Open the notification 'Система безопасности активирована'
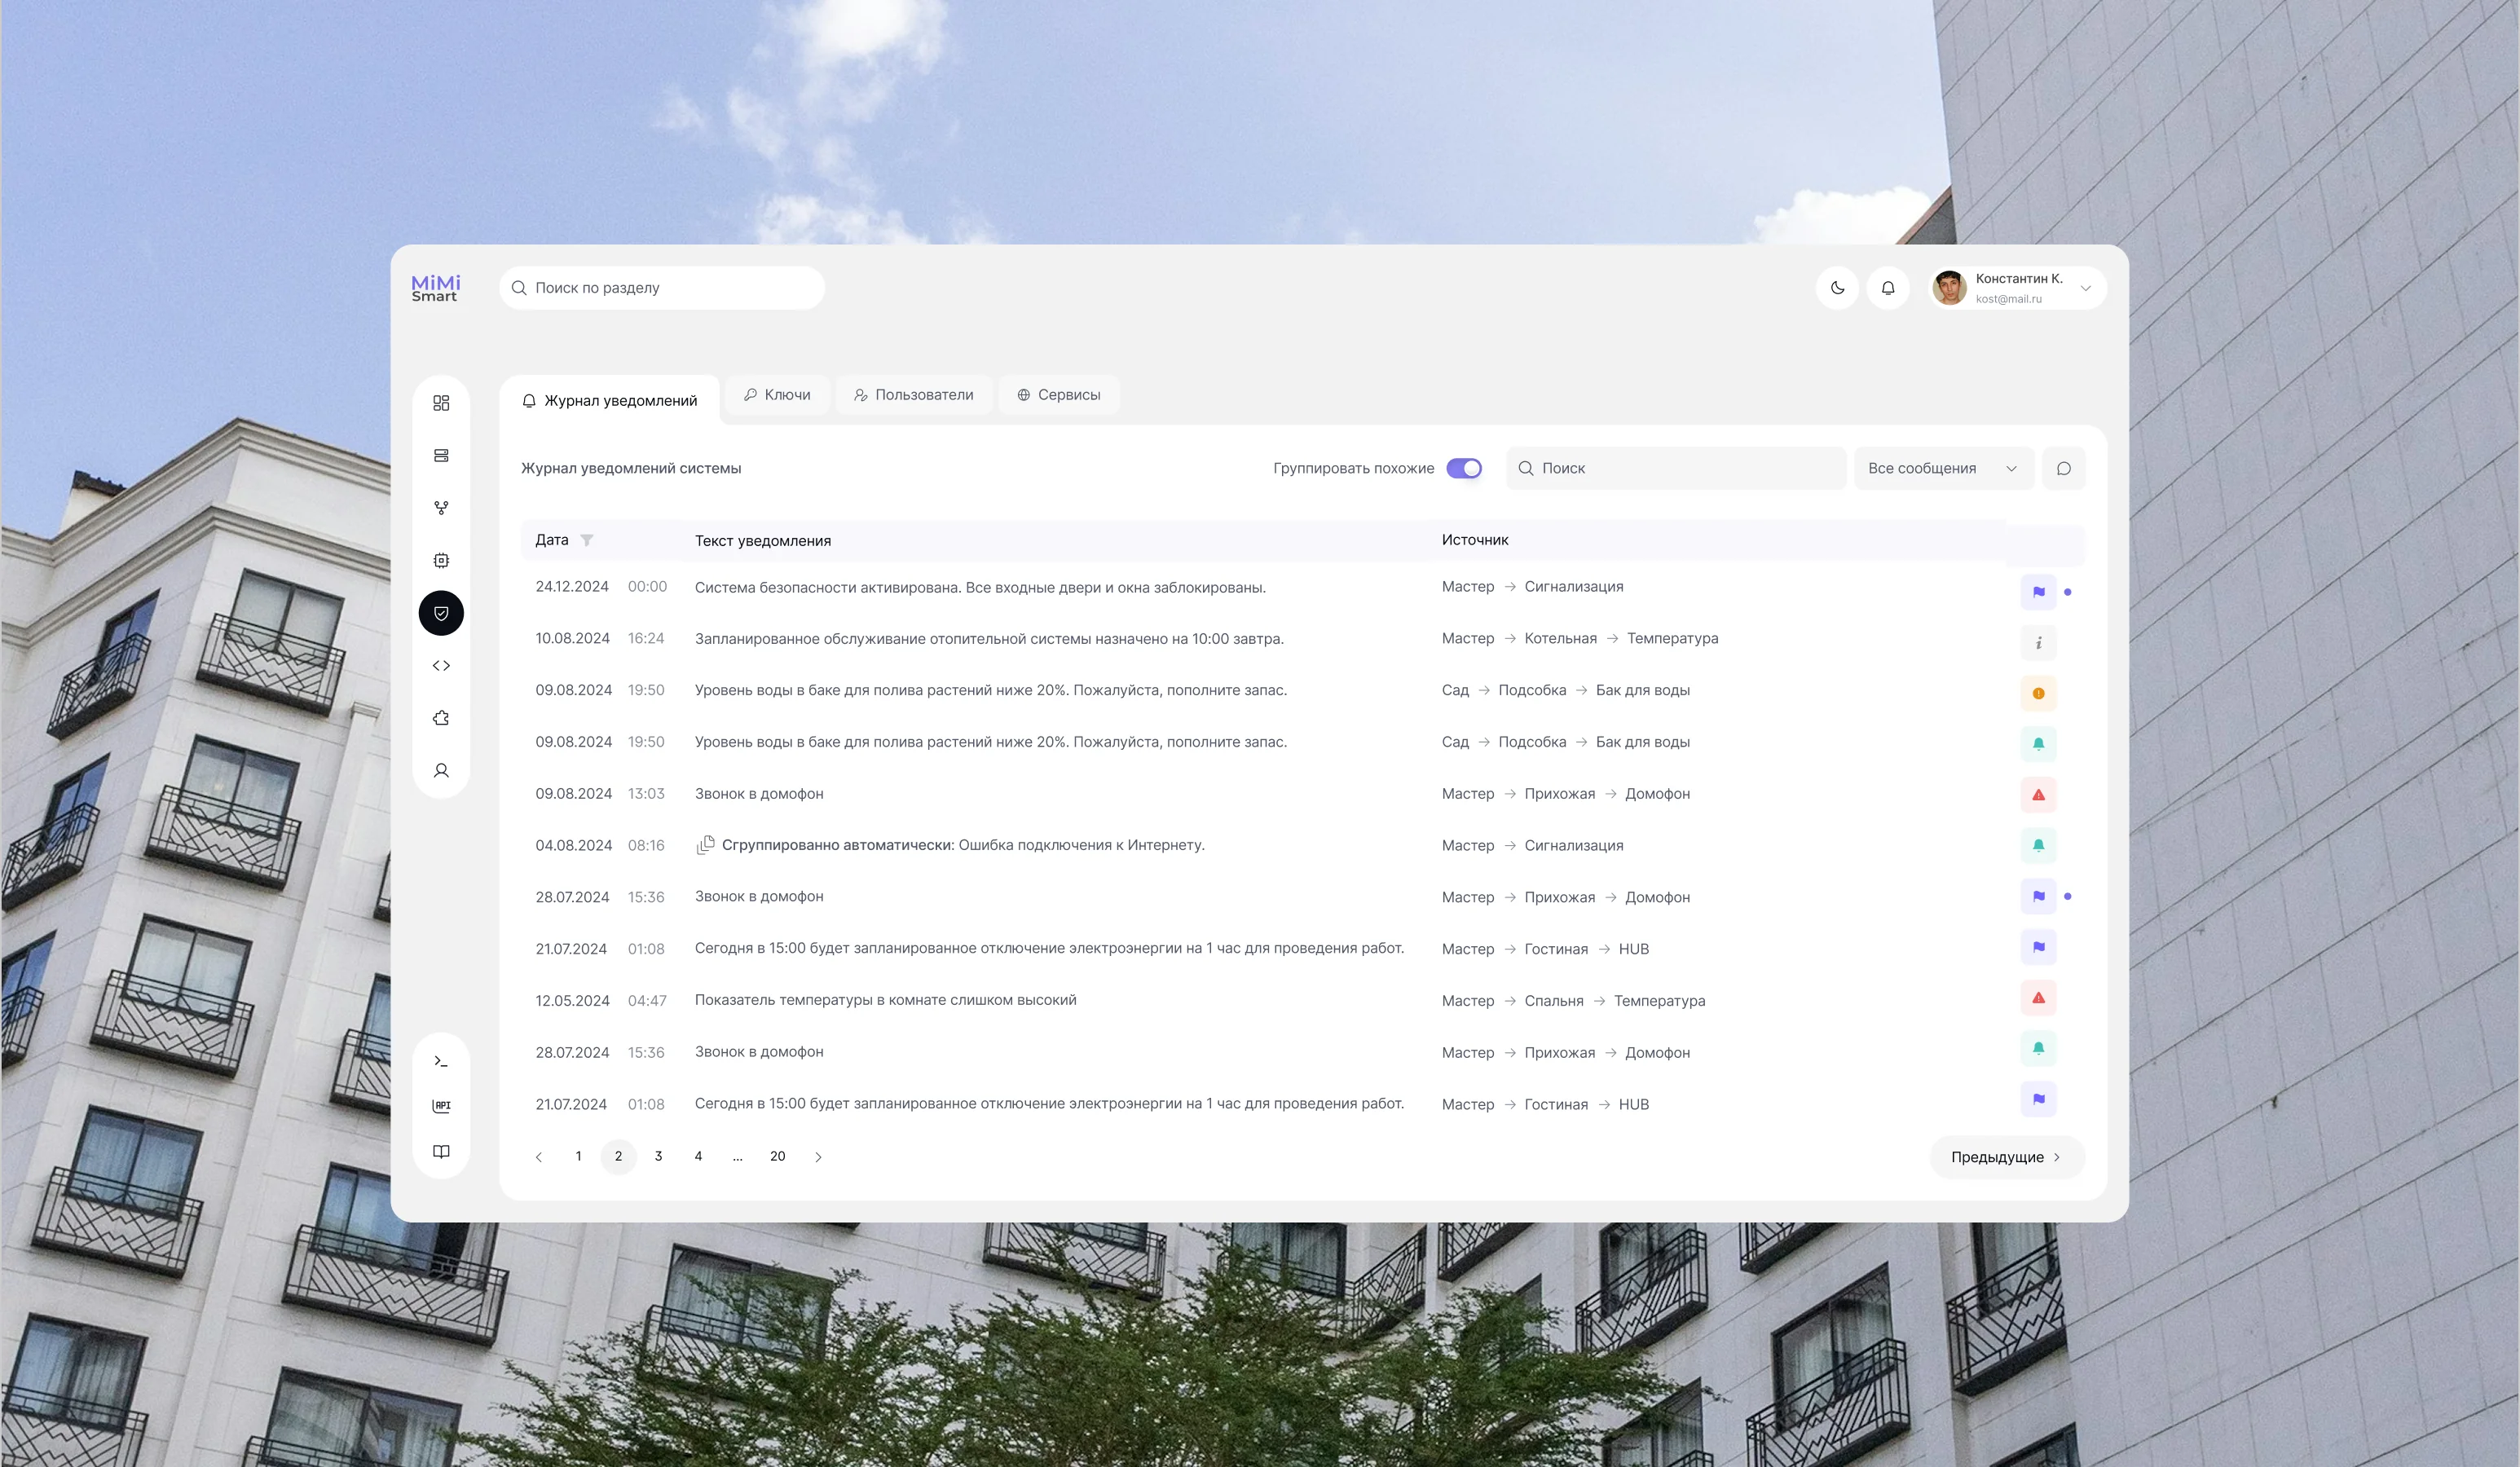Image resolution: width=2520 pixels, height=1467 pixels. pos(980,587)
